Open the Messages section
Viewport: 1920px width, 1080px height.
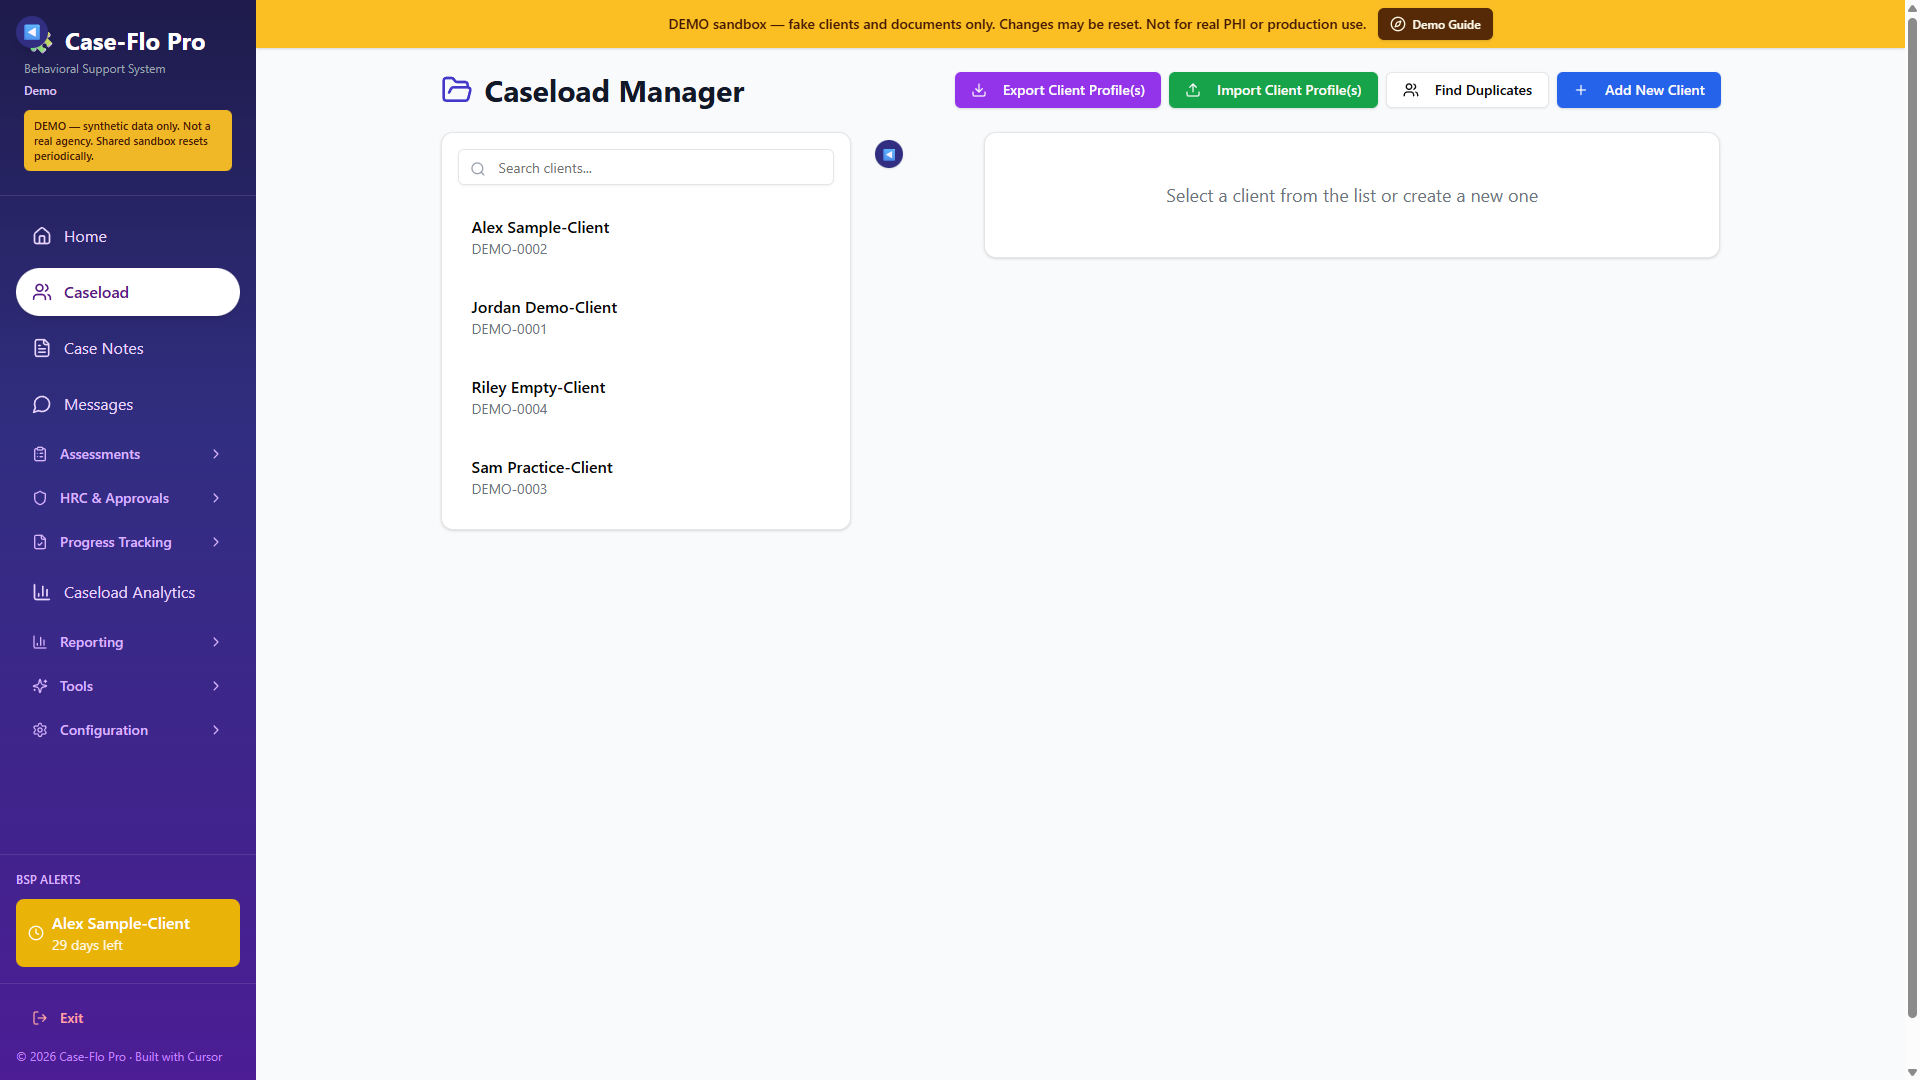(x=128, y=404)
